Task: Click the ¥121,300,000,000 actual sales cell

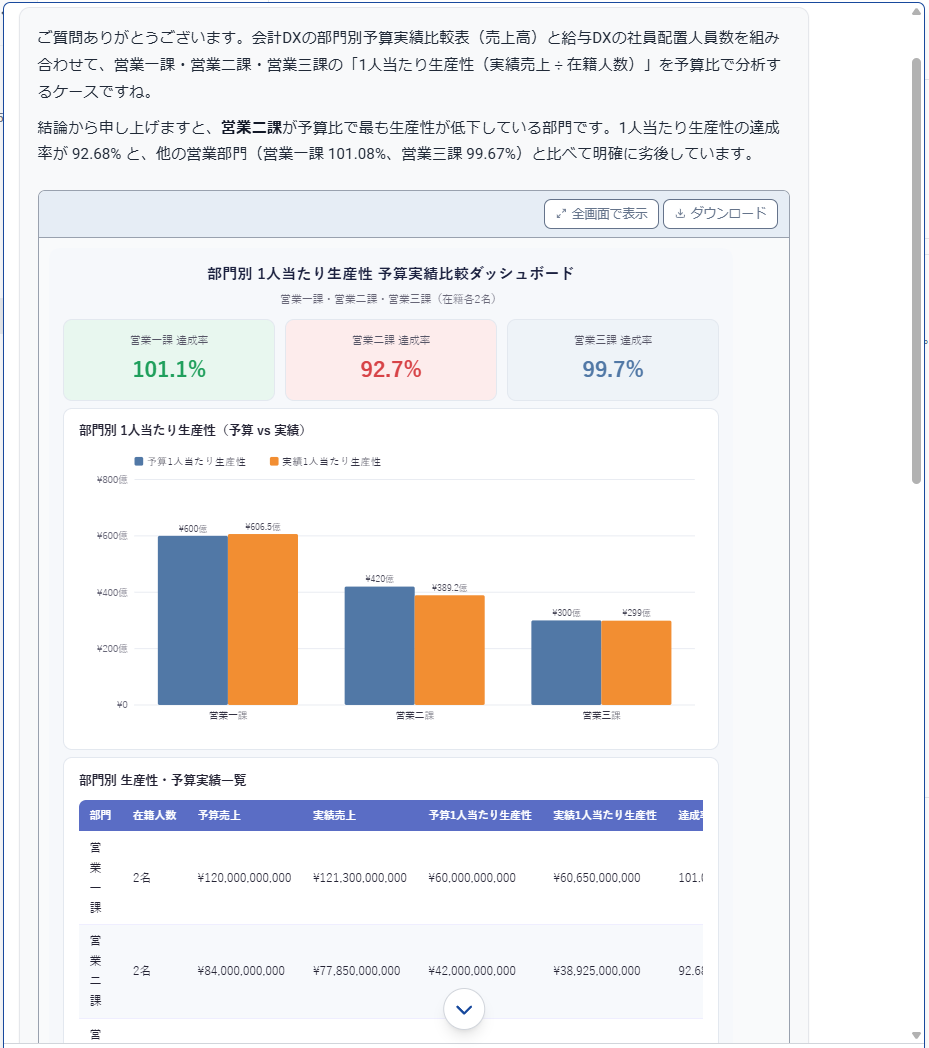Action: pos(360,878)
